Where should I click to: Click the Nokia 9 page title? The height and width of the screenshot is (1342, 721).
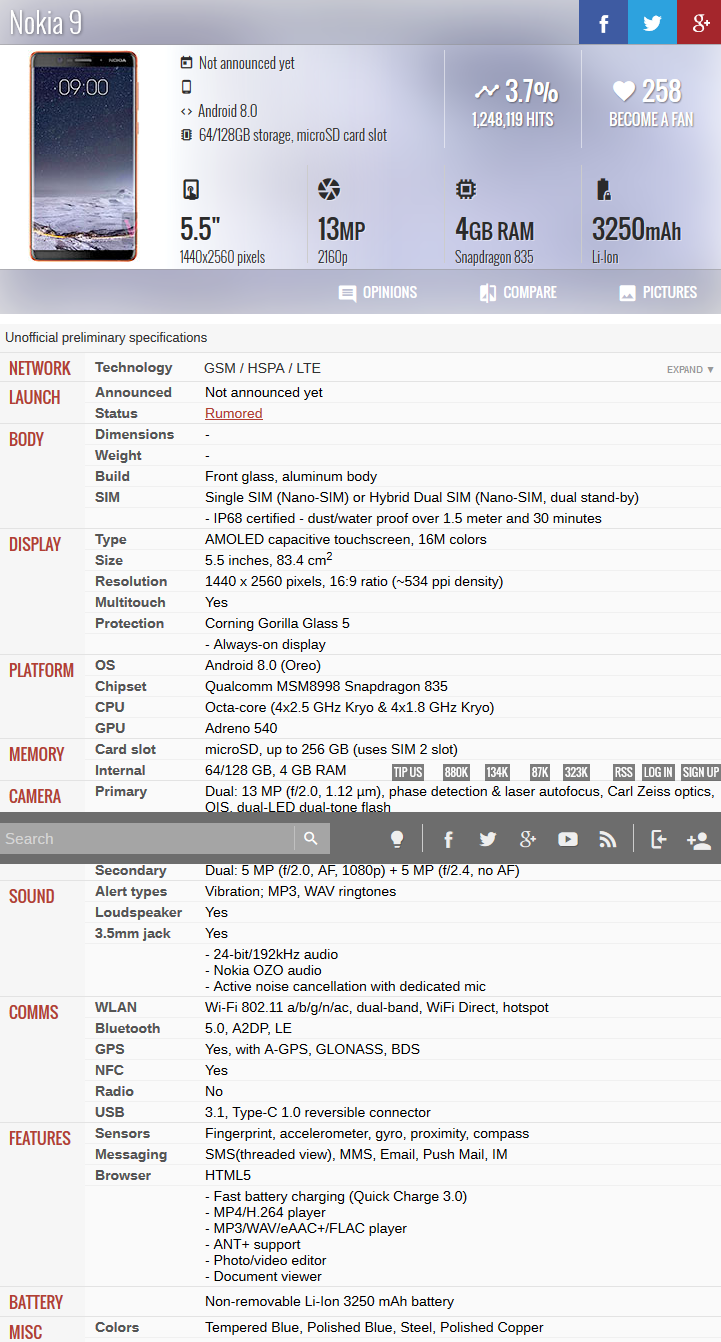point(45,23)
